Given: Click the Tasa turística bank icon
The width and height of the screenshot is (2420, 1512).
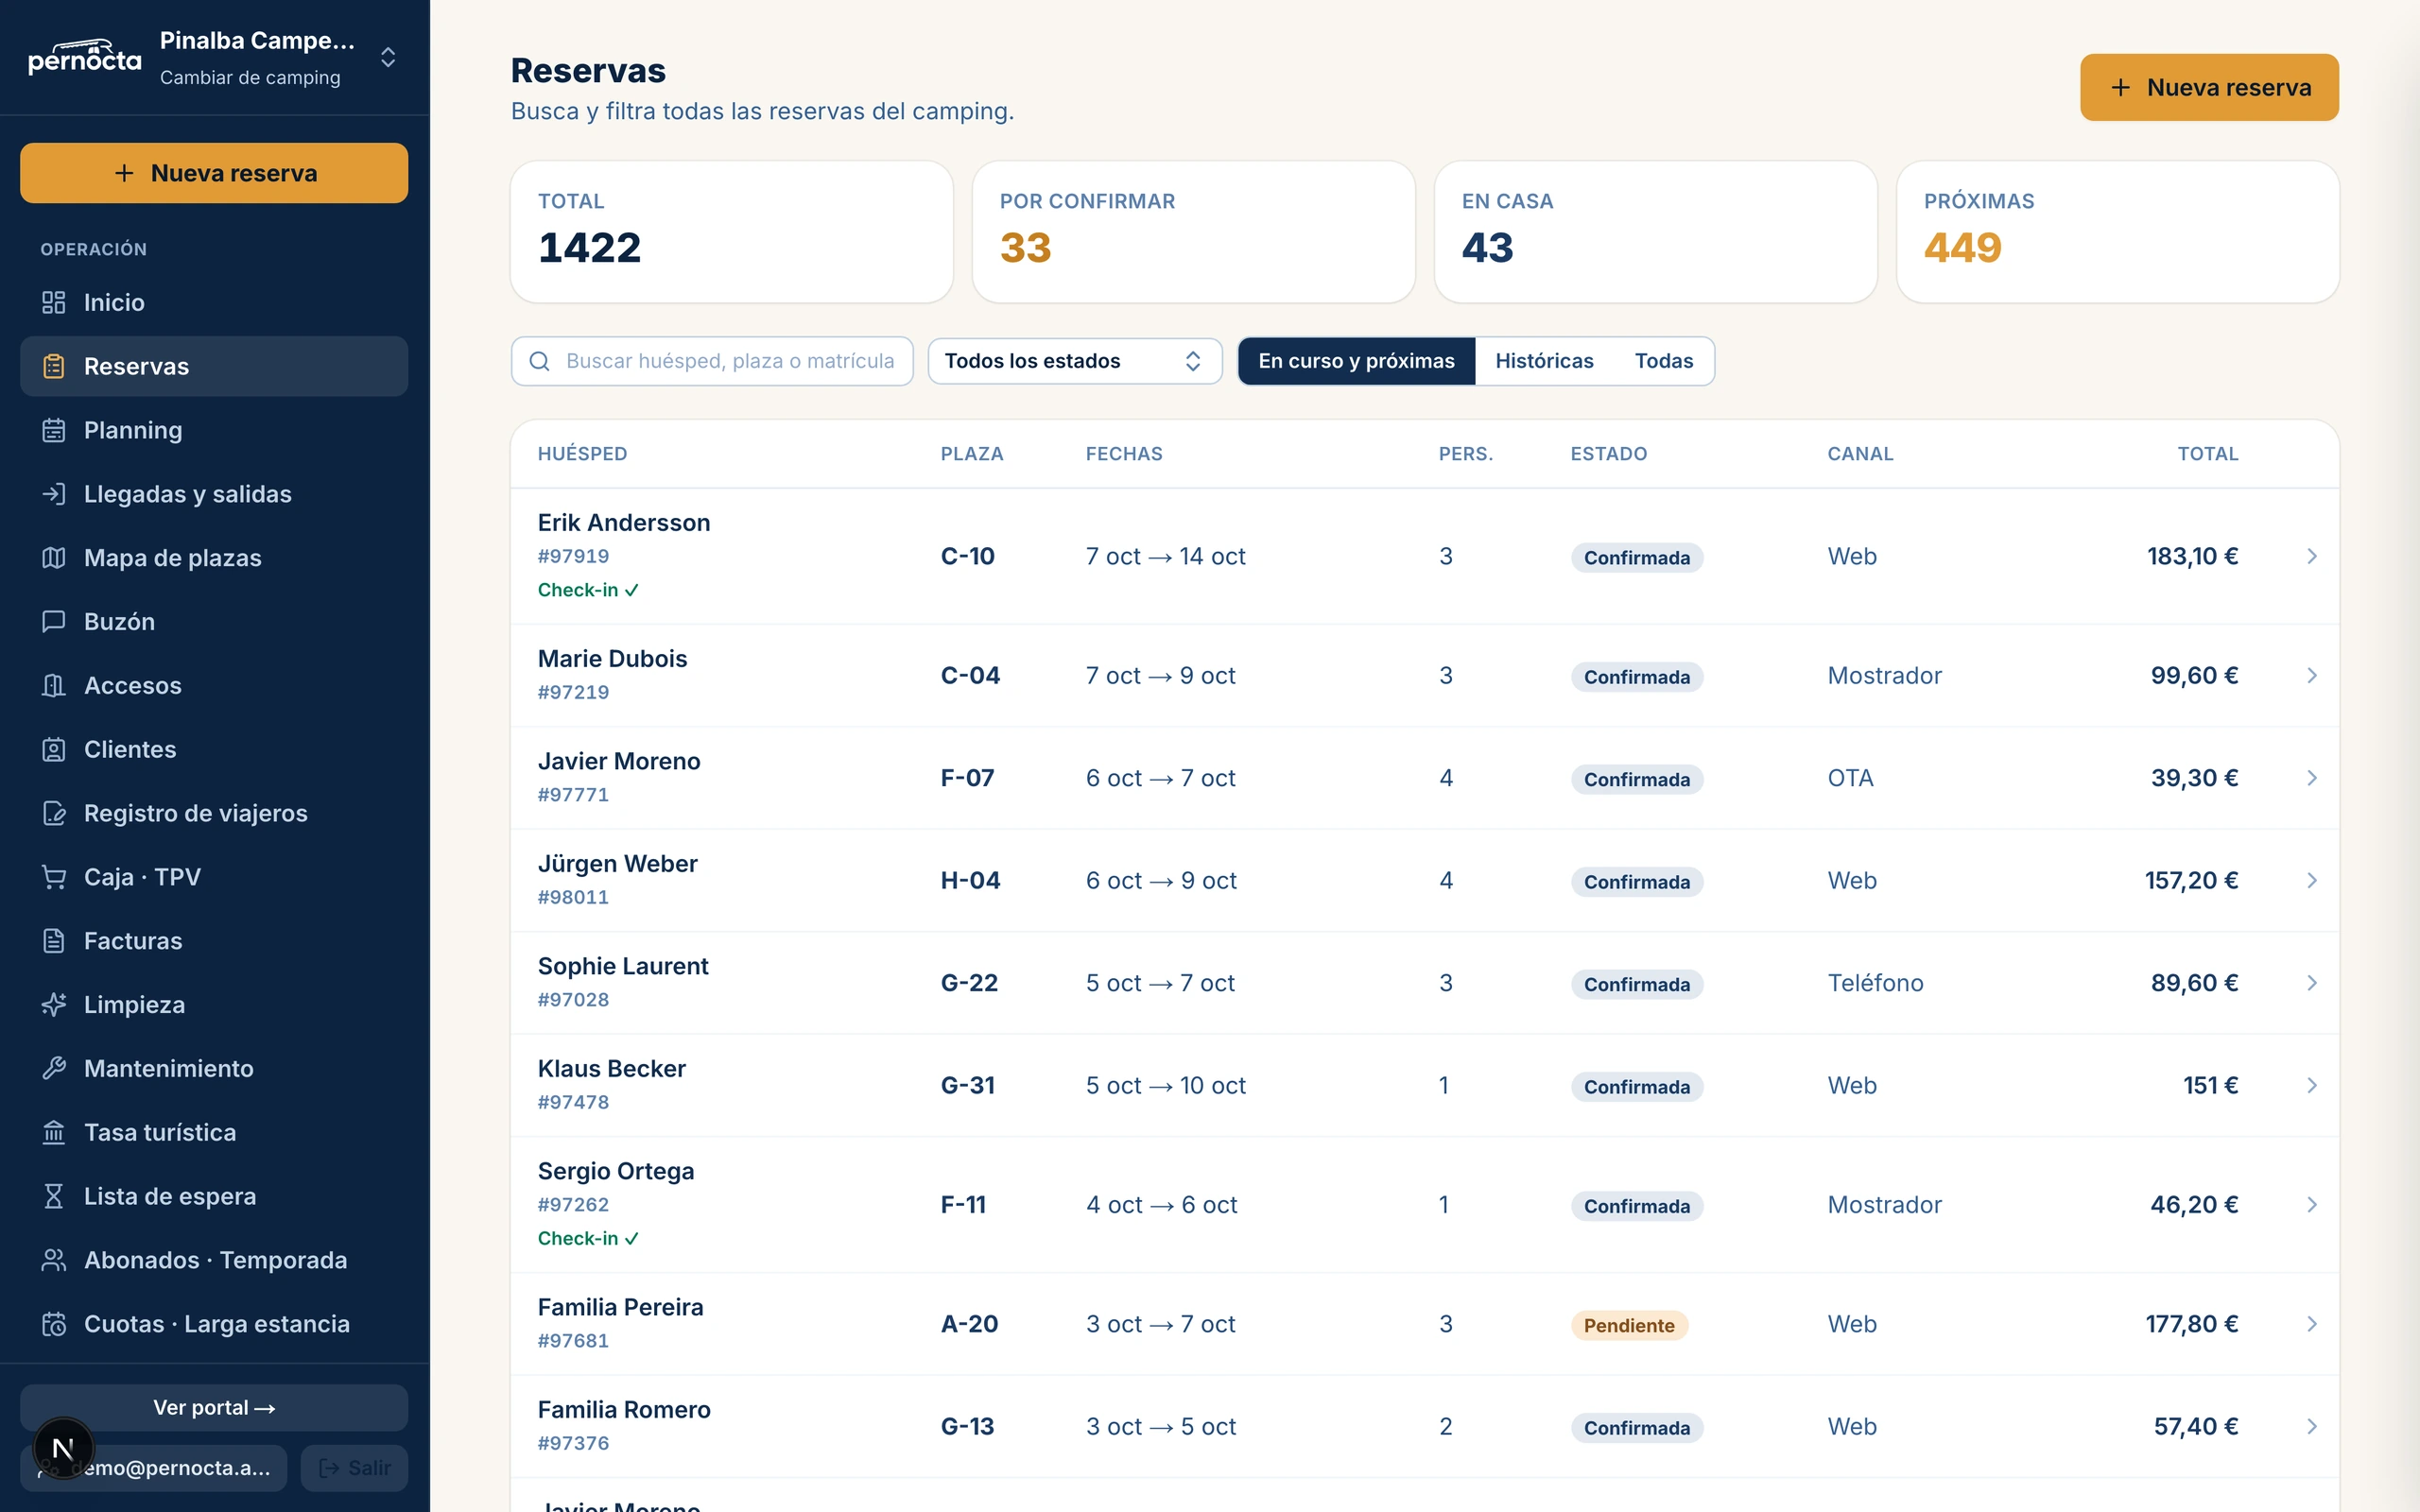Looking at the screenshot, I should [54, 1133].
